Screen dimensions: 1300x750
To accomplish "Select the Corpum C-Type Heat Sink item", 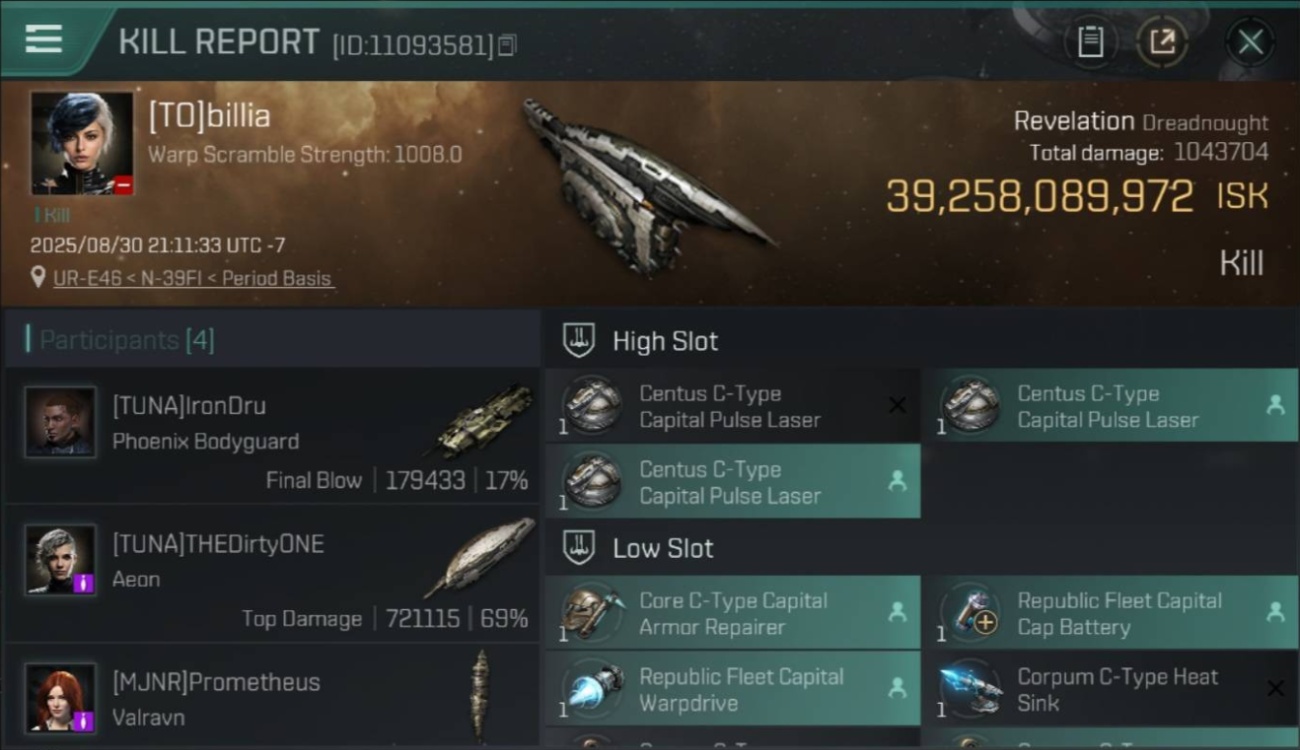I will pos(1110,689).
